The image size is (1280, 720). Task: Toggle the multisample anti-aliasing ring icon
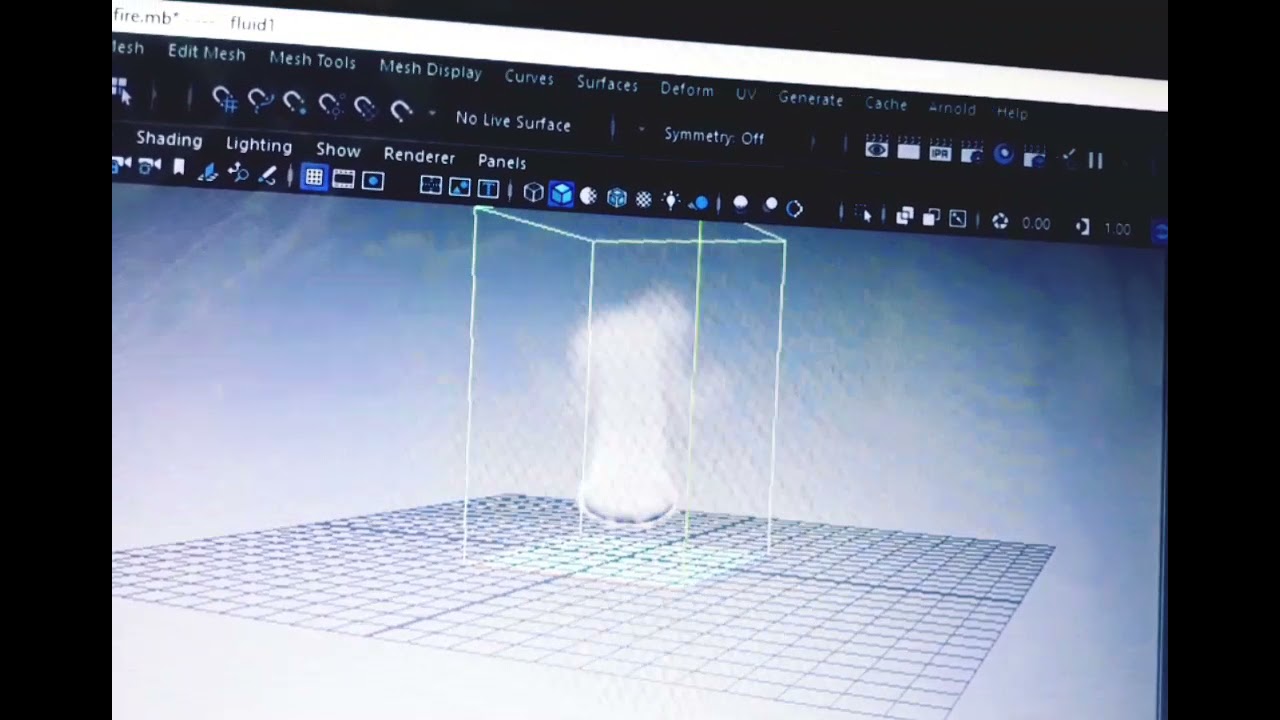click(795, 208)
